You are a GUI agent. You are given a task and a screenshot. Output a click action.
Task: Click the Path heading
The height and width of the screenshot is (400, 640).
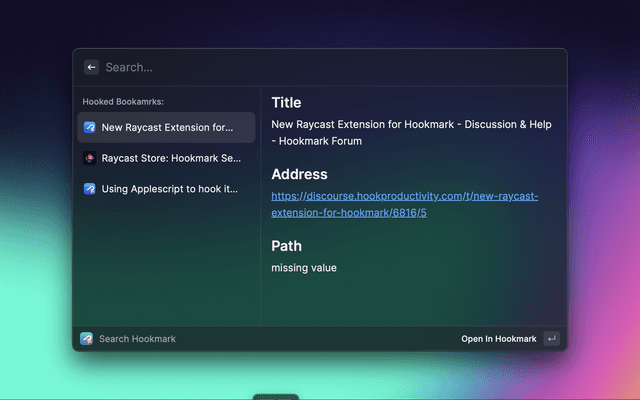click(286, 246)
